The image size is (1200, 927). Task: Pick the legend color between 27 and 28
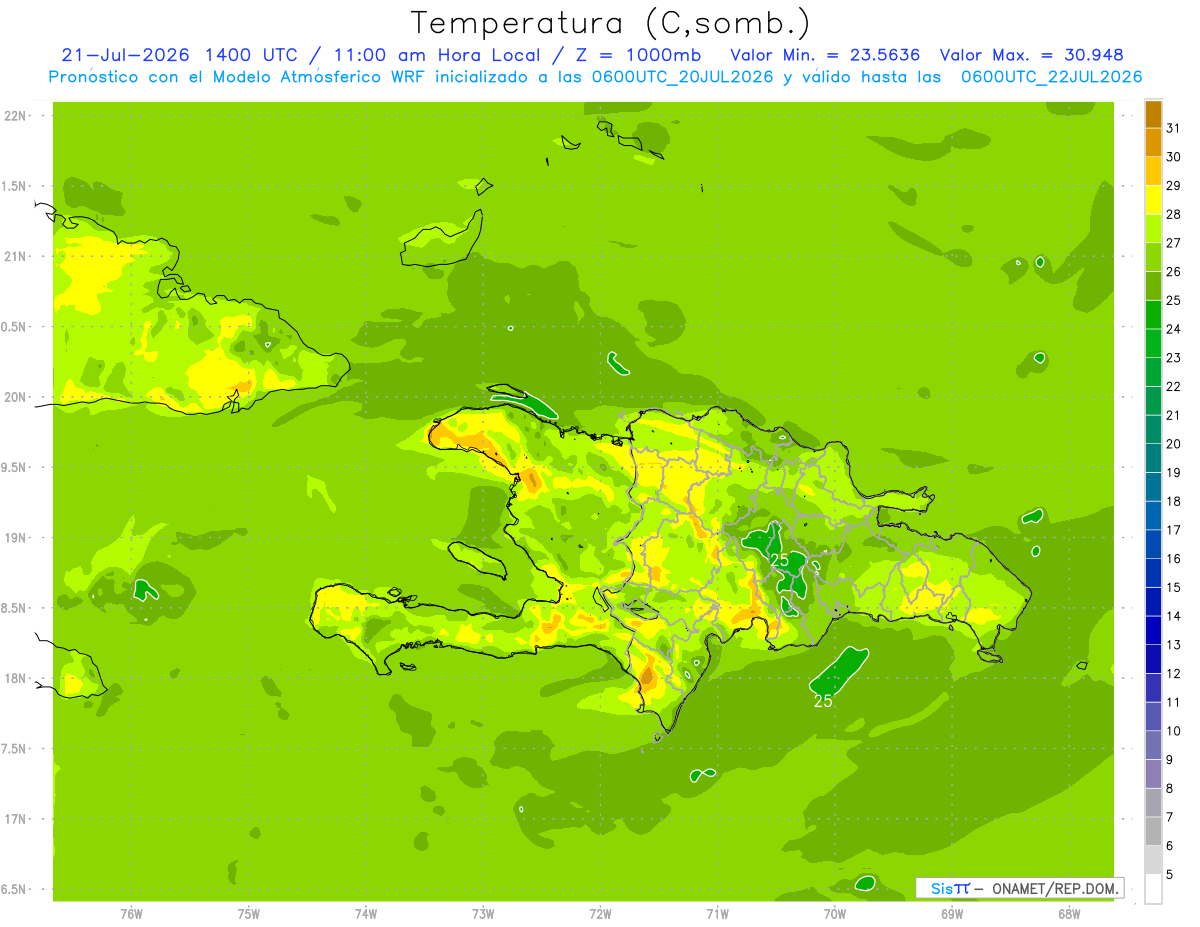[x=1153, y=228]
